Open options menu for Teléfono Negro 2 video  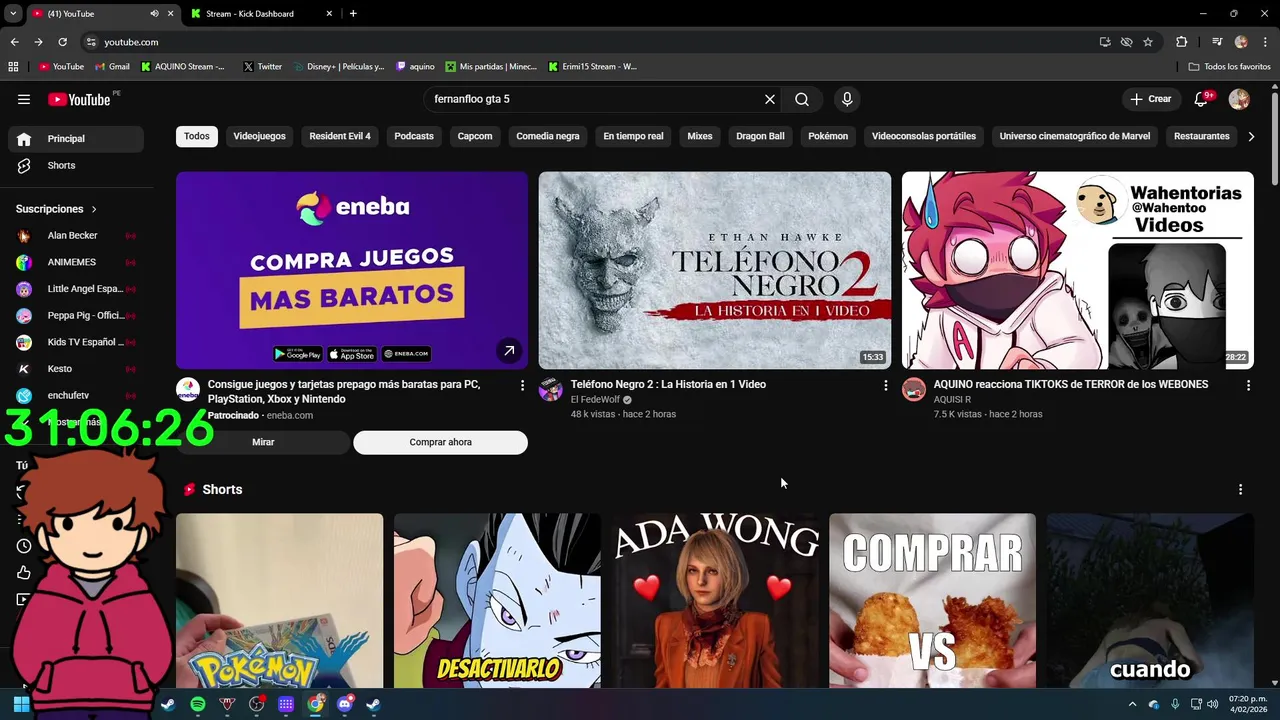(885, 385)
